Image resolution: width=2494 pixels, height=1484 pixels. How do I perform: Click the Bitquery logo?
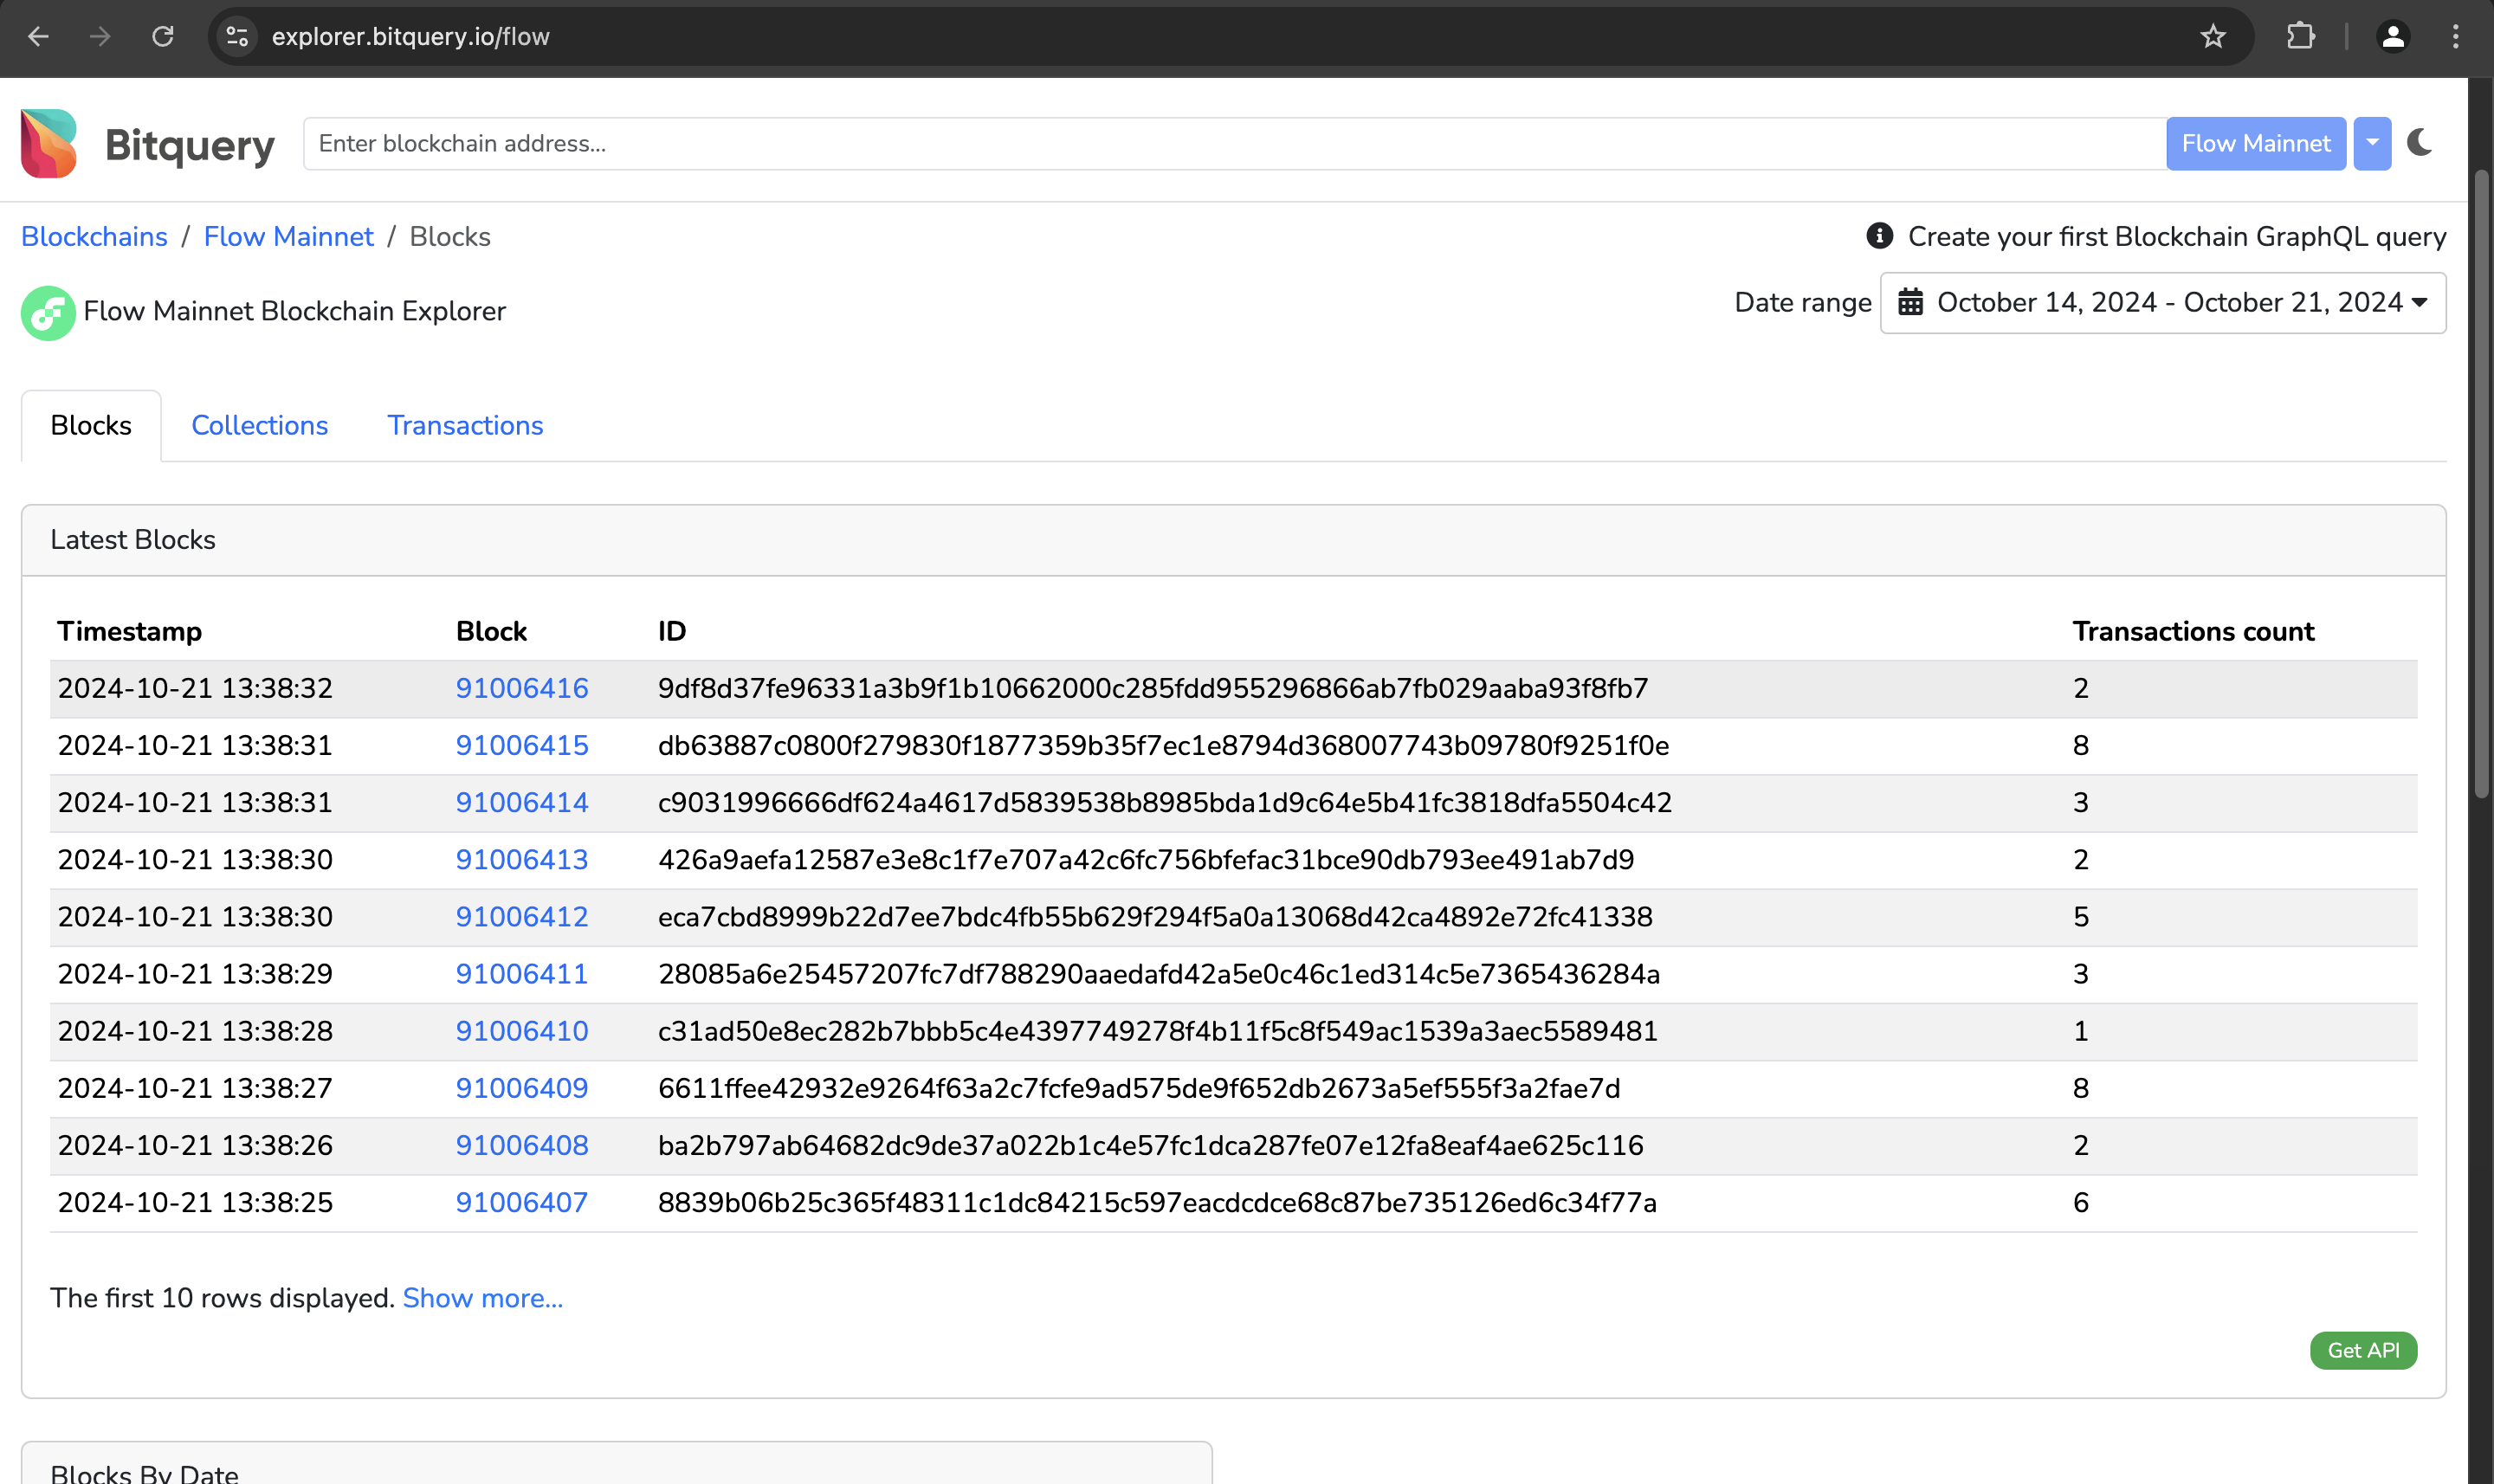(147, 144)
